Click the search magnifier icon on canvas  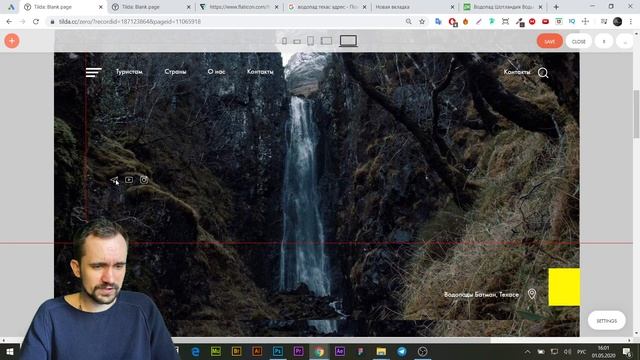click(543, 73)
